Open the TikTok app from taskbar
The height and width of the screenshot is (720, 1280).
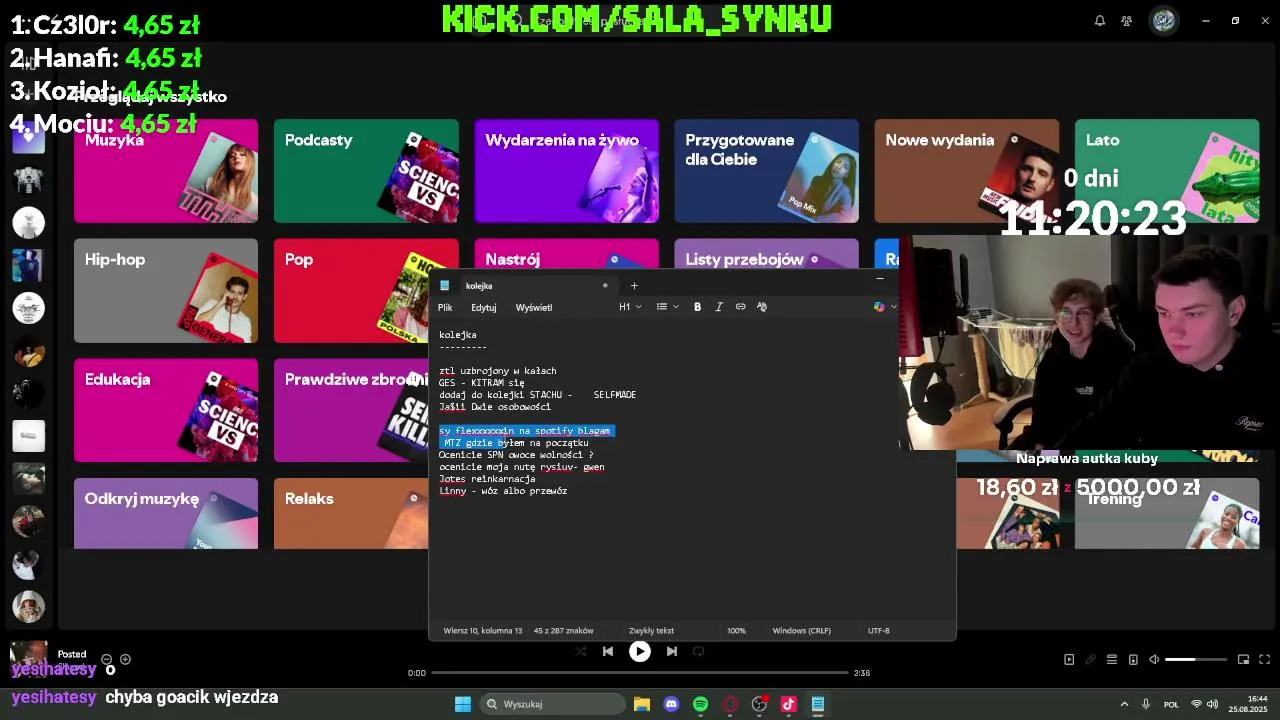788,704
